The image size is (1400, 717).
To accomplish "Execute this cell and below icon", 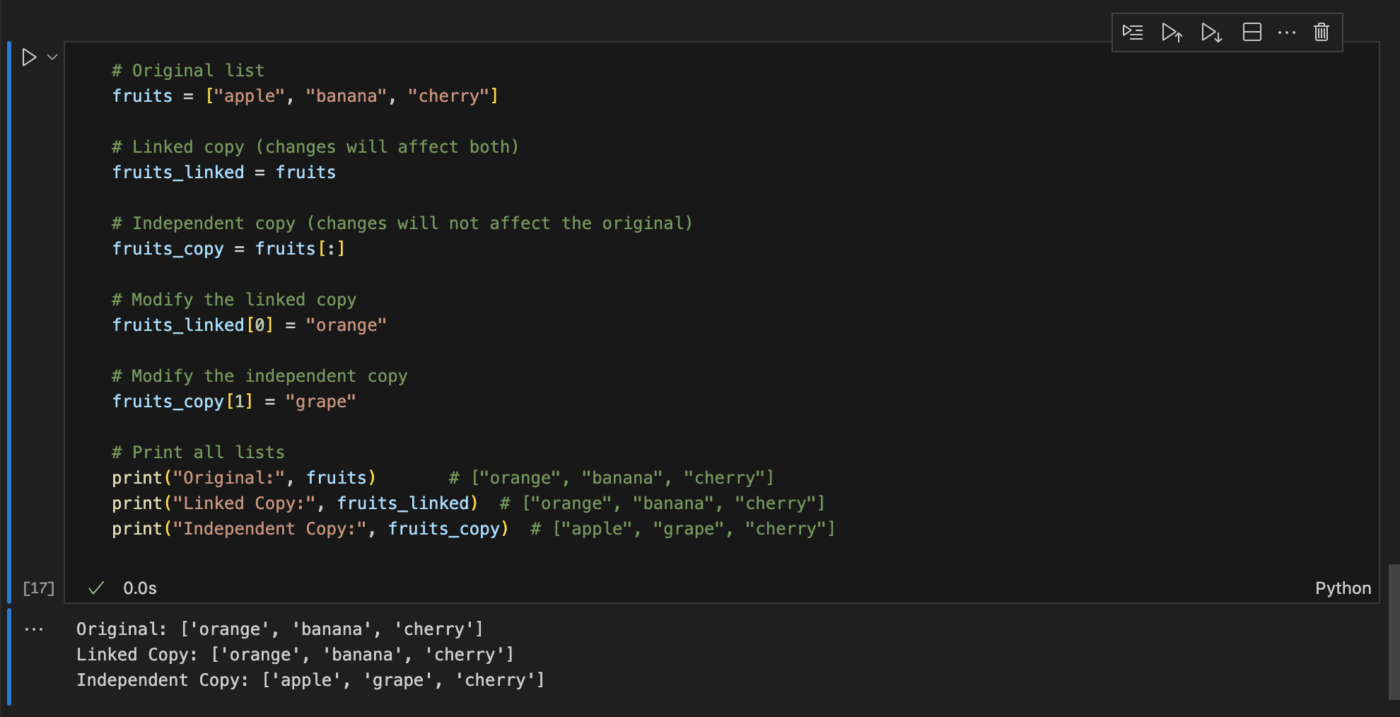I will [x=1211, y=32].
